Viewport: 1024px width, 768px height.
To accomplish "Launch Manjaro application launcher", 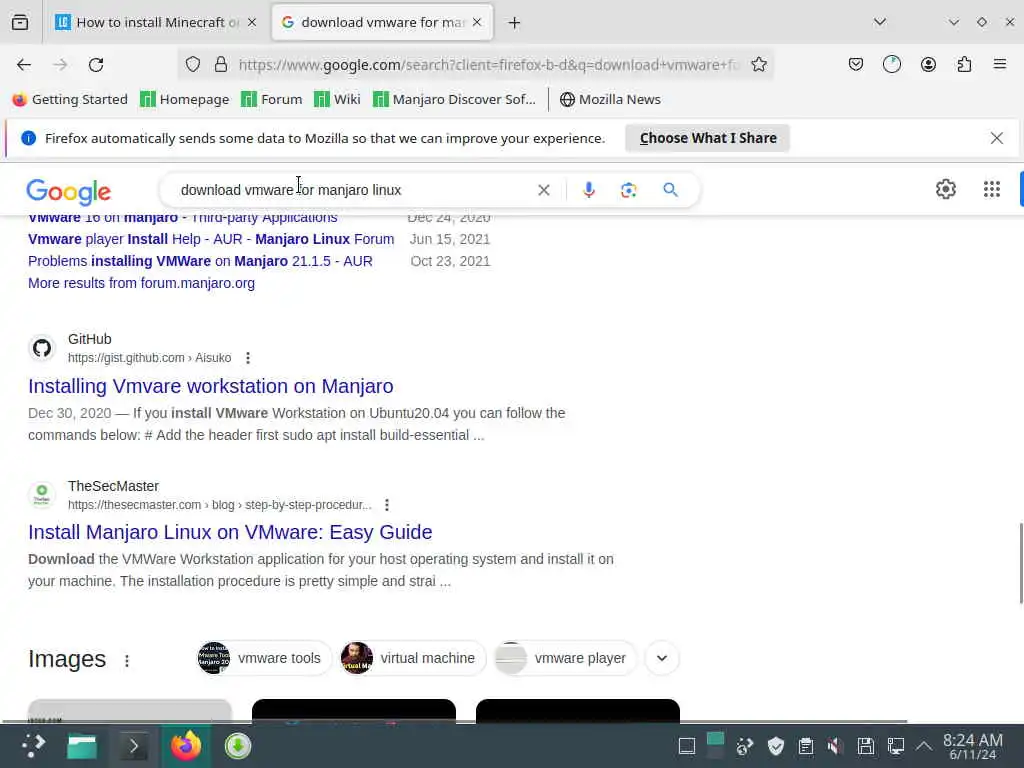I will pos(33,746).
